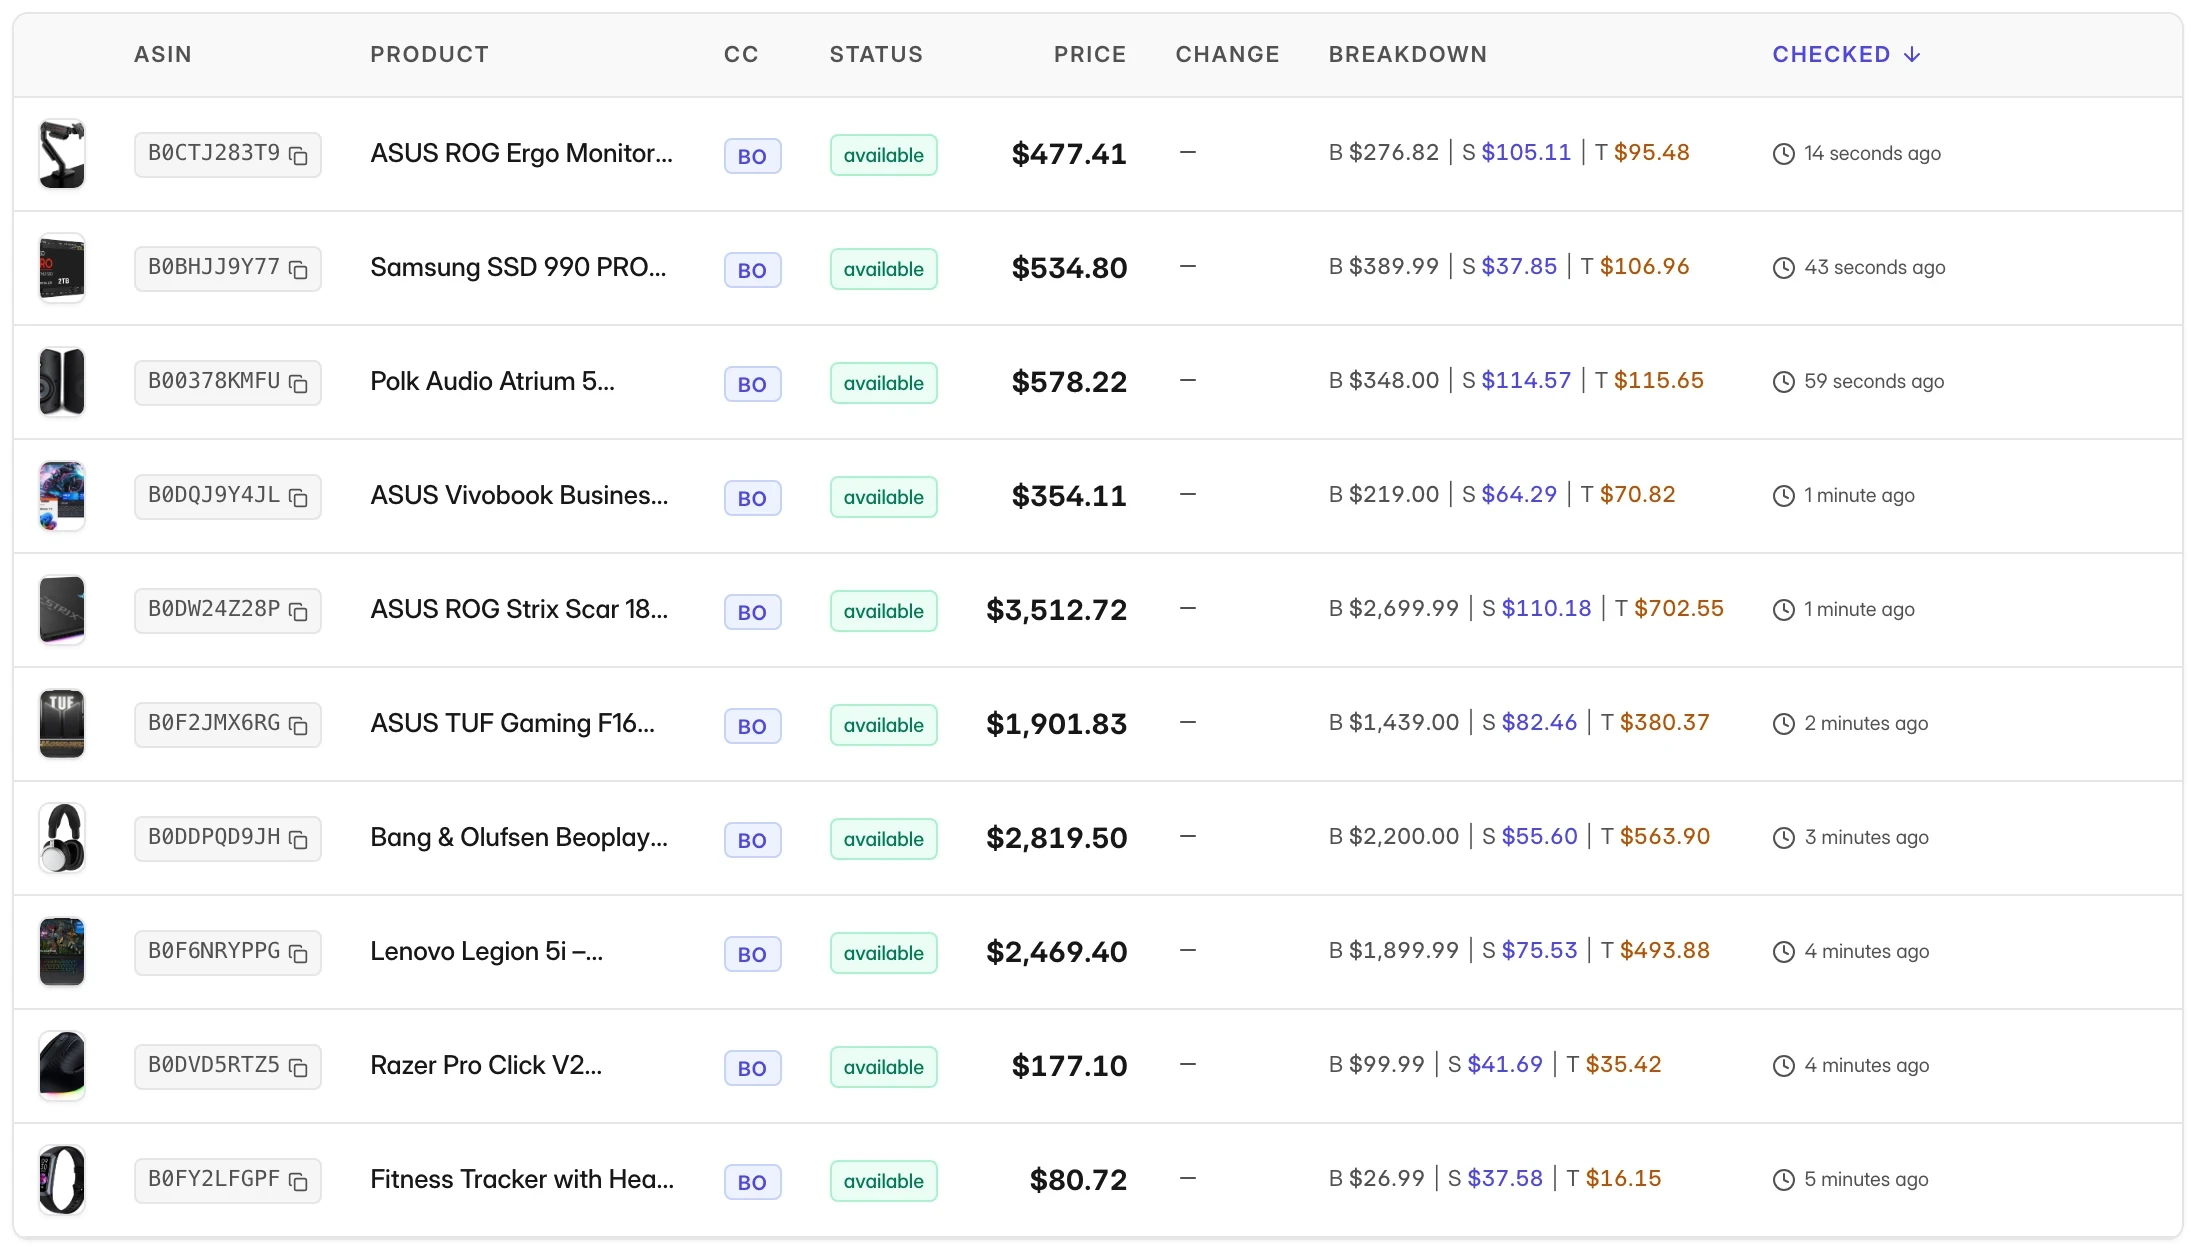This screenshot has height=1252, width=2196.
Task: Open the ASUS ROG Ergo Monitor product
Action: 521,153
